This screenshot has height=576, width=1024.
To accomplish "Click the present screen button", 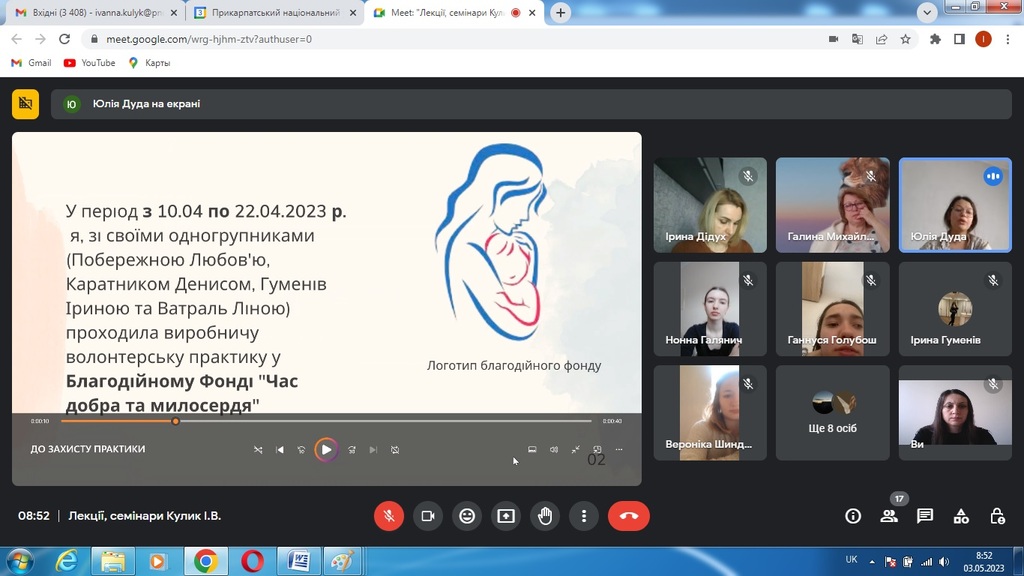I will tap(506, 516).
